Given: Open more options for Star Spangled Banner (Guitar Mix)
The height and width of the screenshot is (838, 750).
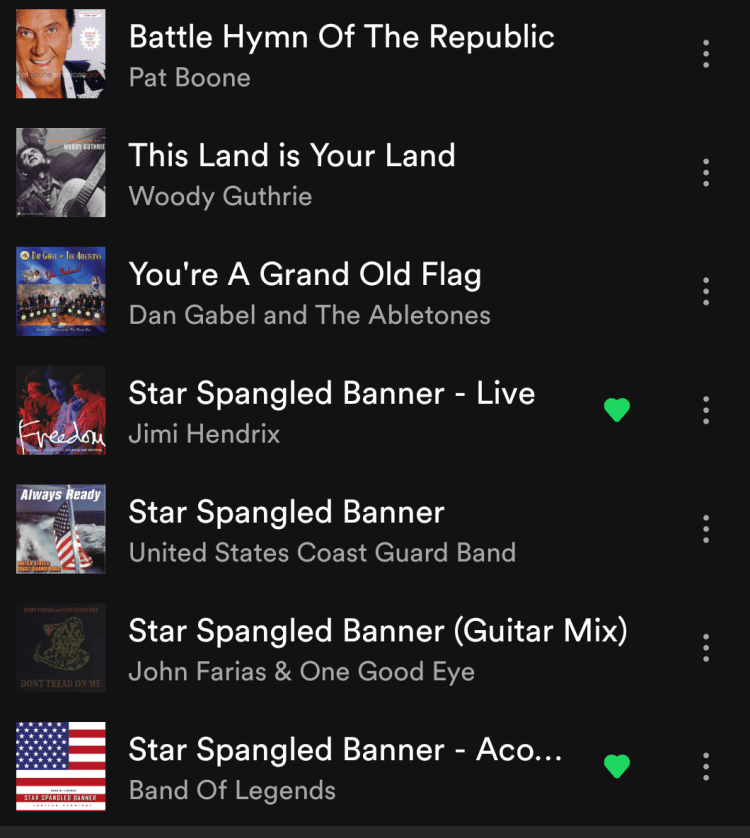Looking at the screenshot, I should pos(706,648).
